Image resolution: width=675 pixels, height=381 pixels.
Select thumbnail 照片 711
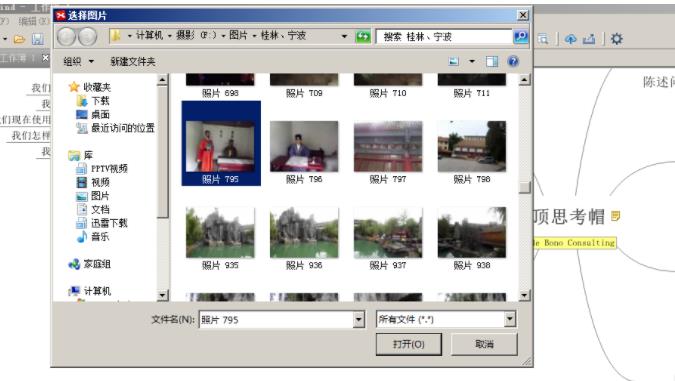tap(472, 86)
